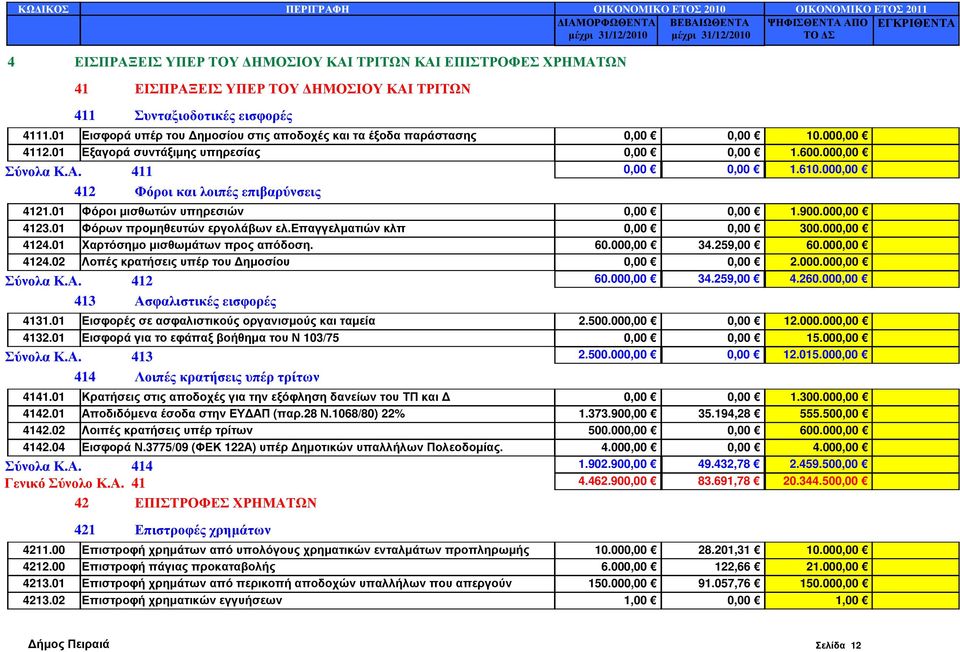960x652 pixels.
Task: Click the Ασφαλιστικές εισφορές section title
Action: [x=205, y=301]
